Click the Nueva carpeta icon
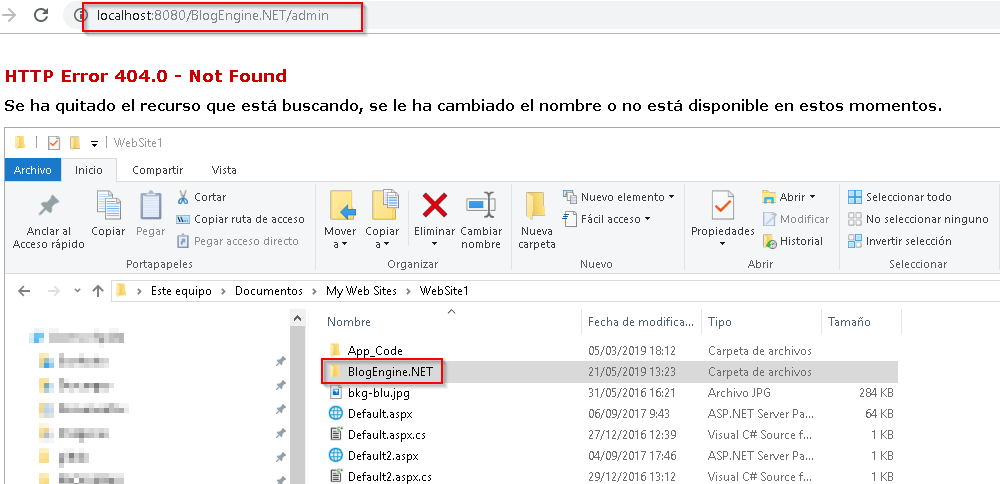 coord(536,206)
